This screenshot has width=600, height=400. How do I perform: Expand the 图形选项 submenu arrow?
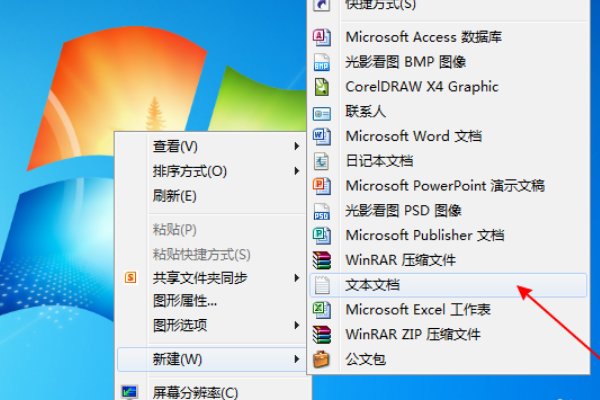click(296, 325)
